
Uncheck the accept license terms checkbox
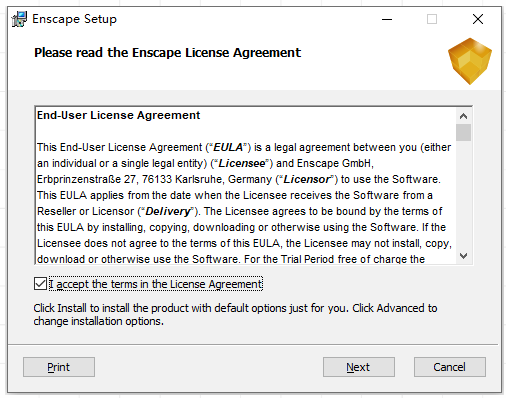[40, 284]
